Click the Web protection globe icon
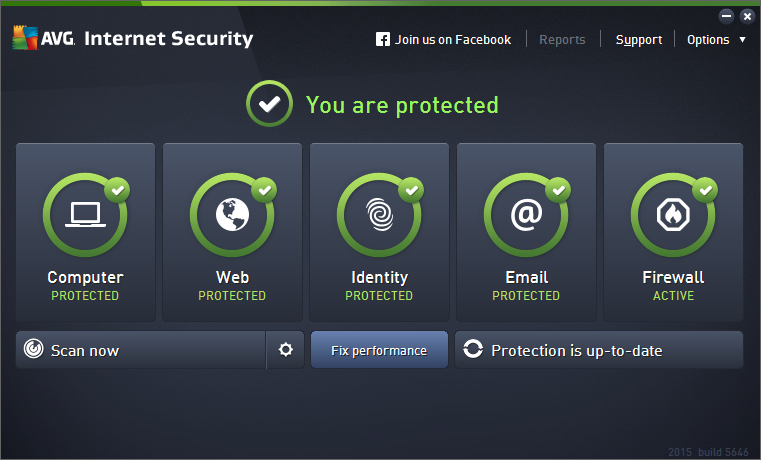 [x=232, y=216]
